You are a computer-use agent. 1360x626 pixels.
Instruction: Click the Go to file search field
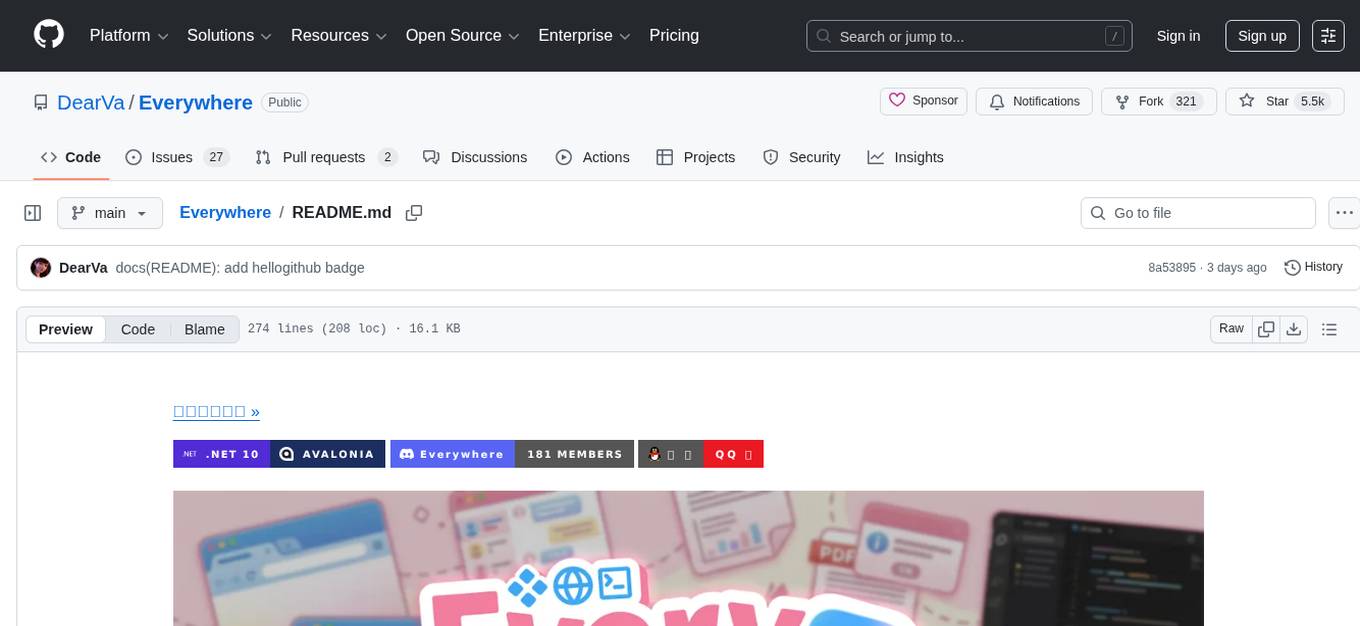tap(1197, 212)
